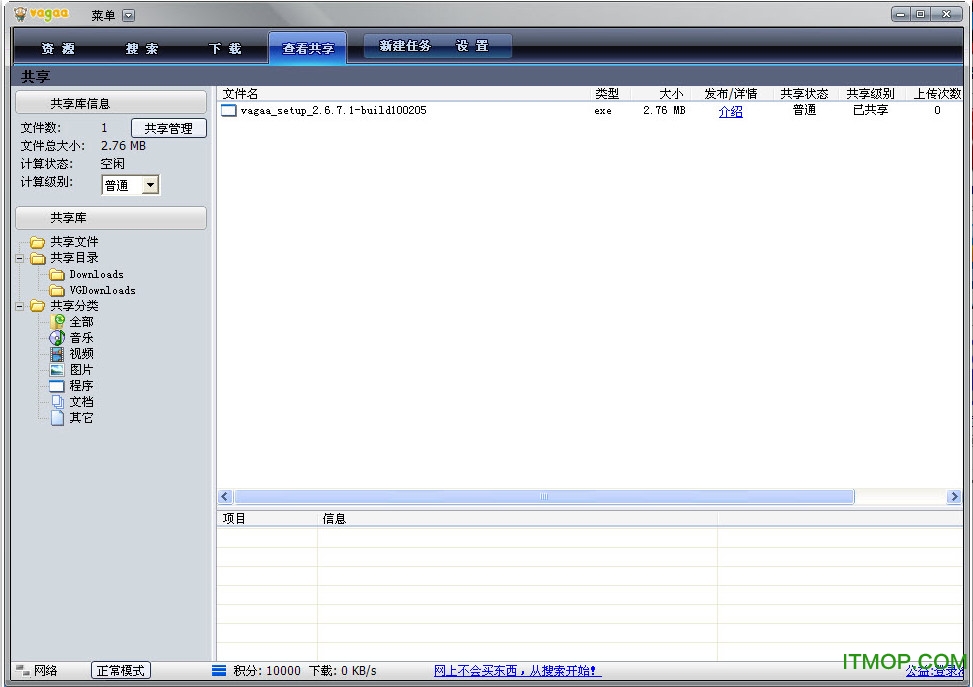Viewport: 973px width, 687px height.
Task: Click the file icon beside vagaa_setup_2.6.7.1-build100205
Action: [229, 110]
